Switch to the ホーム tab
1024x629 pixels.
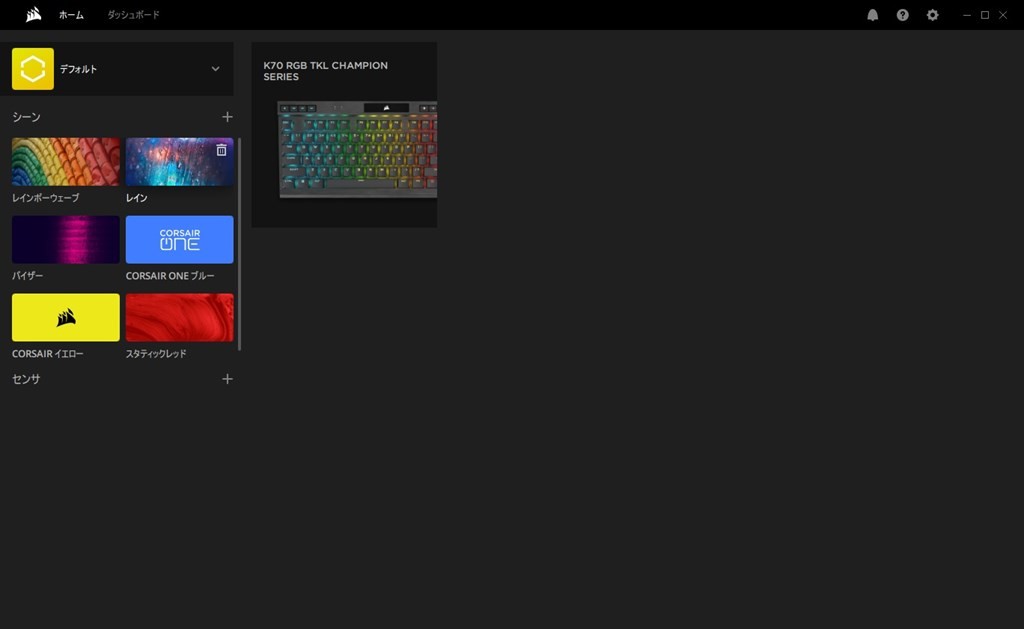(71, 15)
